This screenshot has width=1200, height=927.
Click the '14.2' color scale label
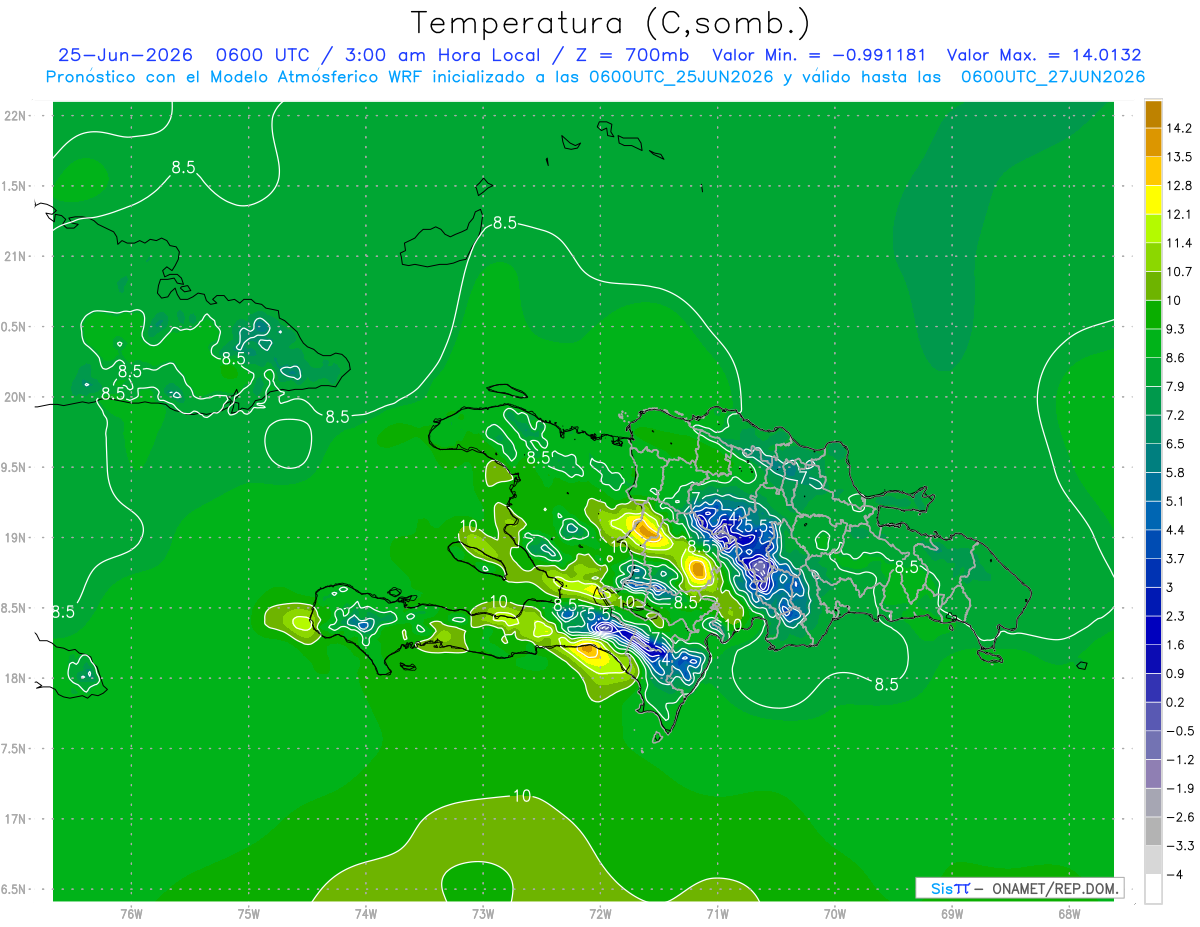point(1177,128)
